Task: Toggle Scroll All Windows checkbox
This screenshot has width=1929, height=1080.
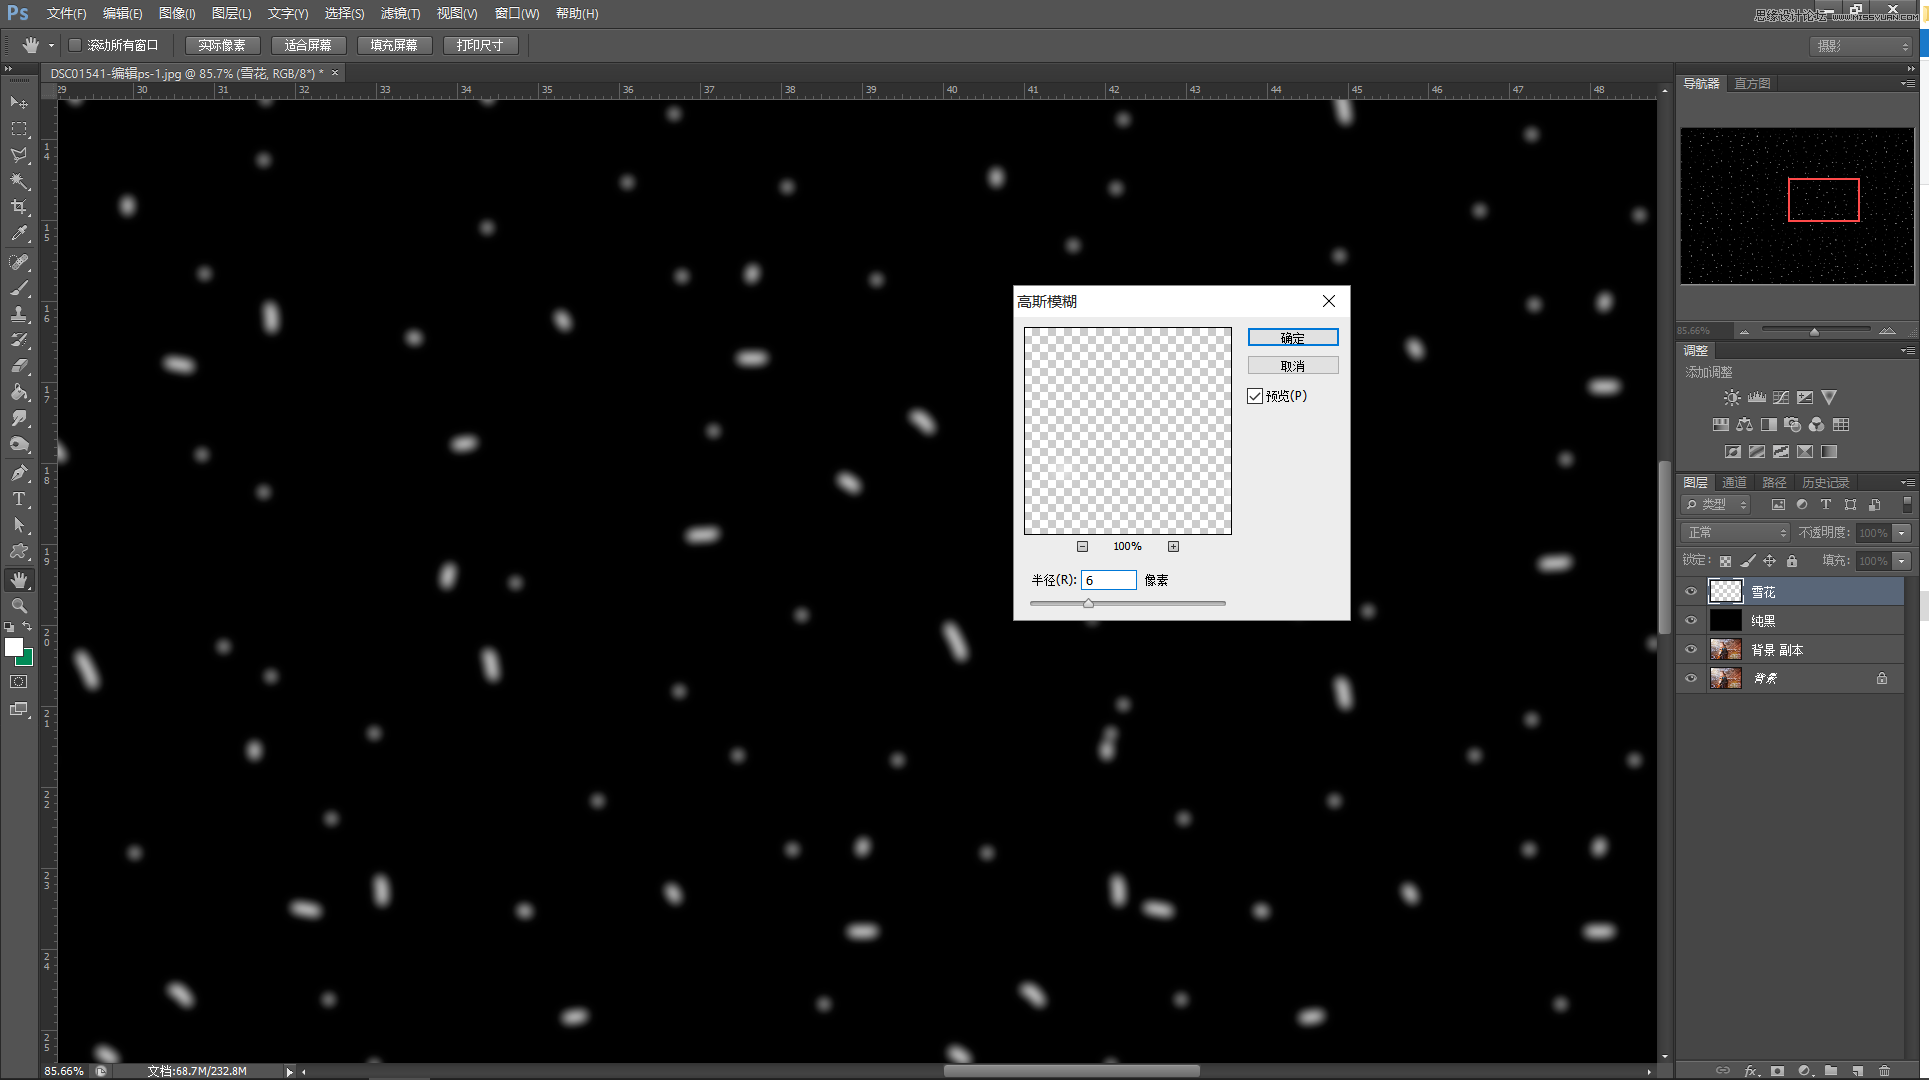Action: (x=75, y=45)
